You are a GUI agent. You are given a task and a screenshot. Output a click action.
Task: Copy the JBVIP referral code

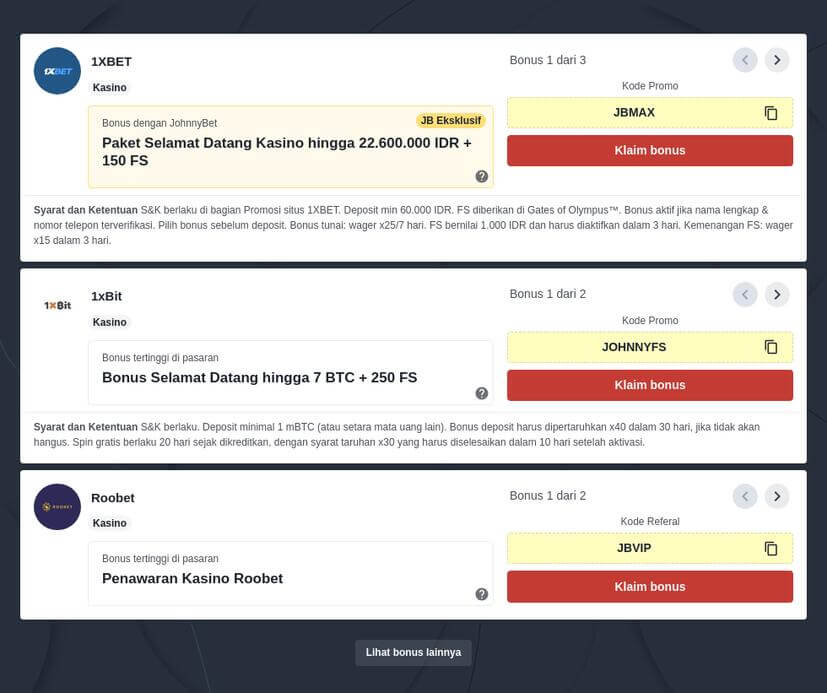tap(771, 548)
